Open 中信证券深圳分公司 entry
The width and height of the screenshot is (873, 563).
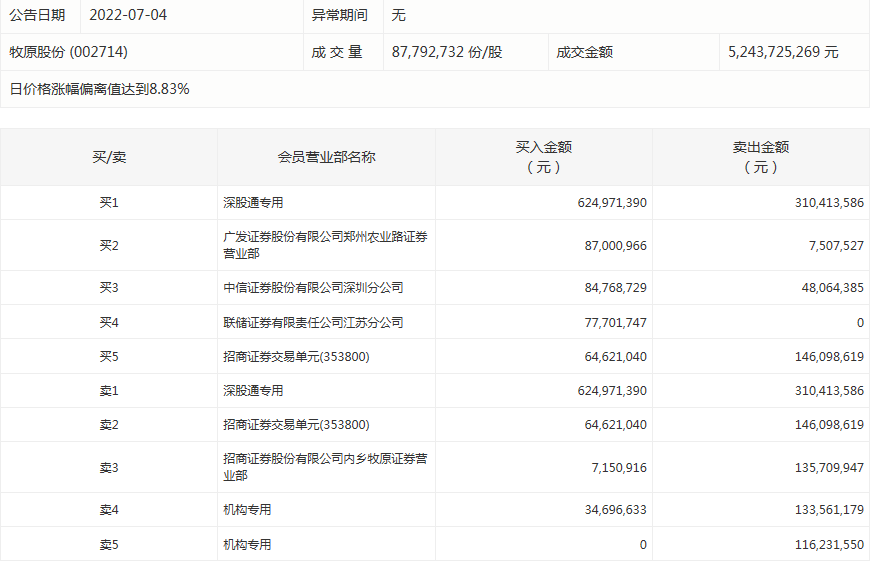[313, 288]
